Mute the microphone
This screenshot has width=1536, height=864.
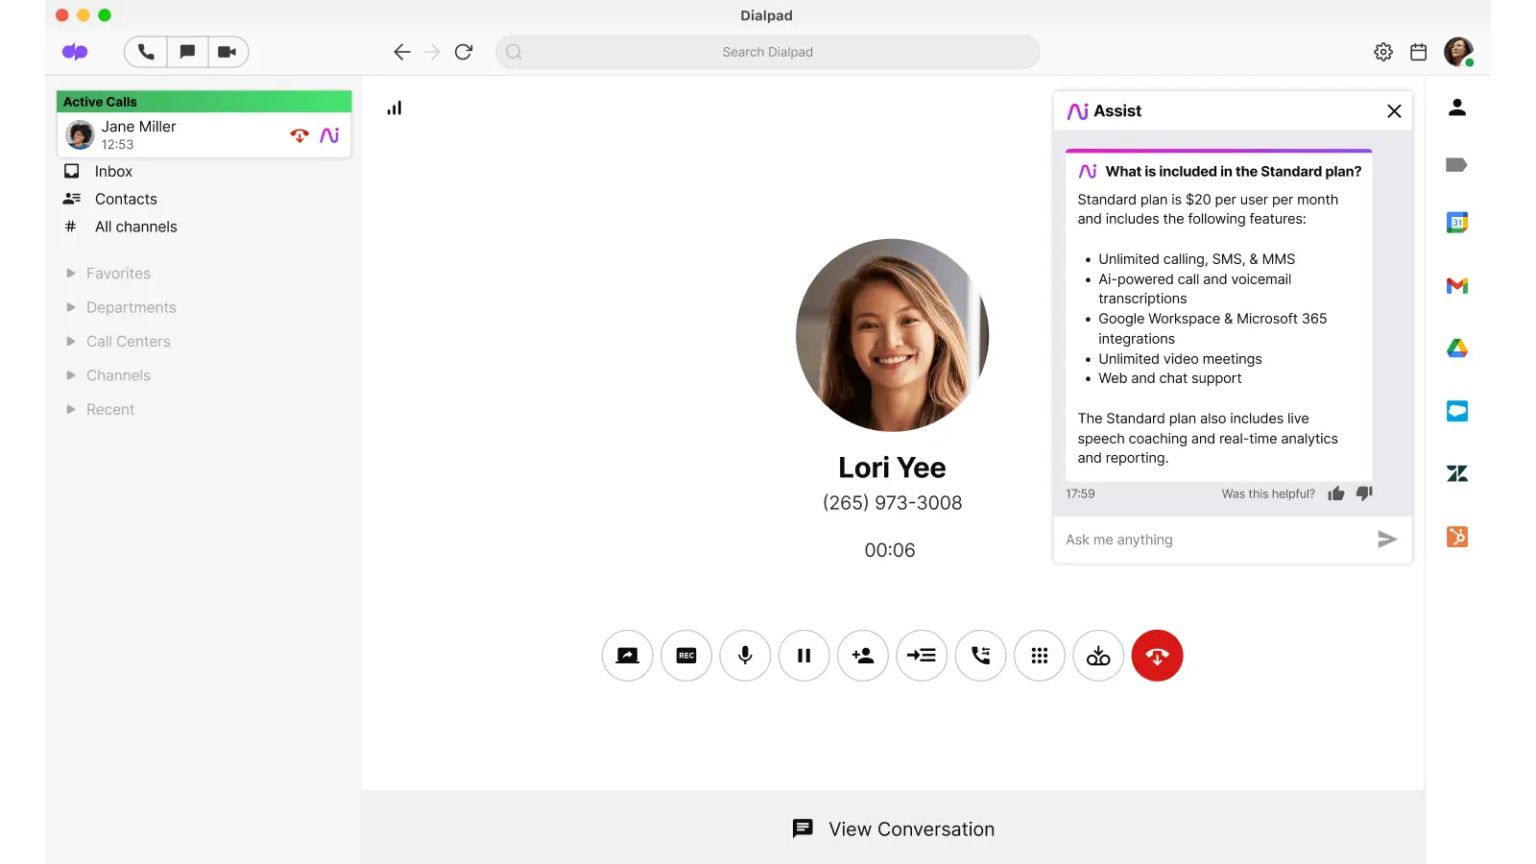(x=745, y=656)
